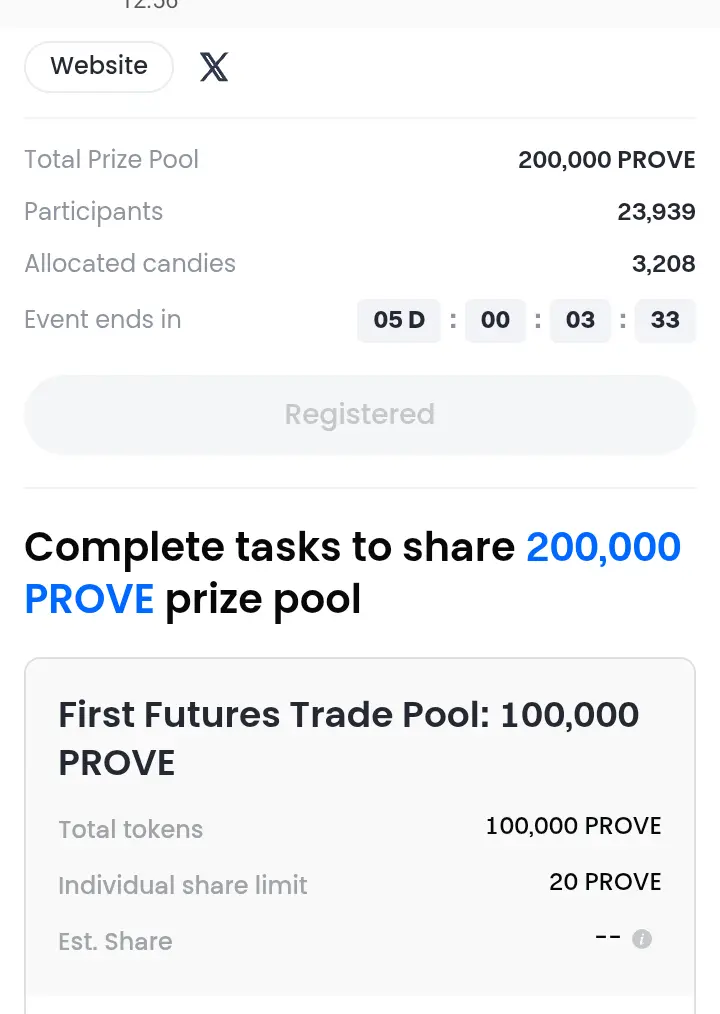This screenshot has height=1014, width=720.
Task: Select the 3,208 allocated candies value
Action: (x=663, y=264)
